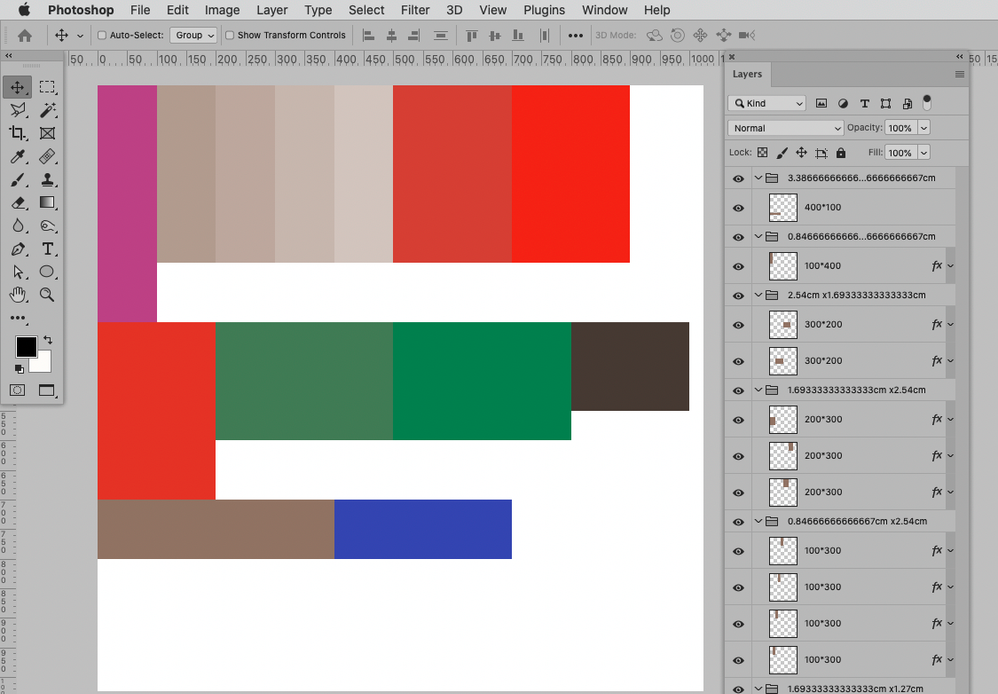
Task: Open the layer blend mode dropdown
Action: coord(785,127)
